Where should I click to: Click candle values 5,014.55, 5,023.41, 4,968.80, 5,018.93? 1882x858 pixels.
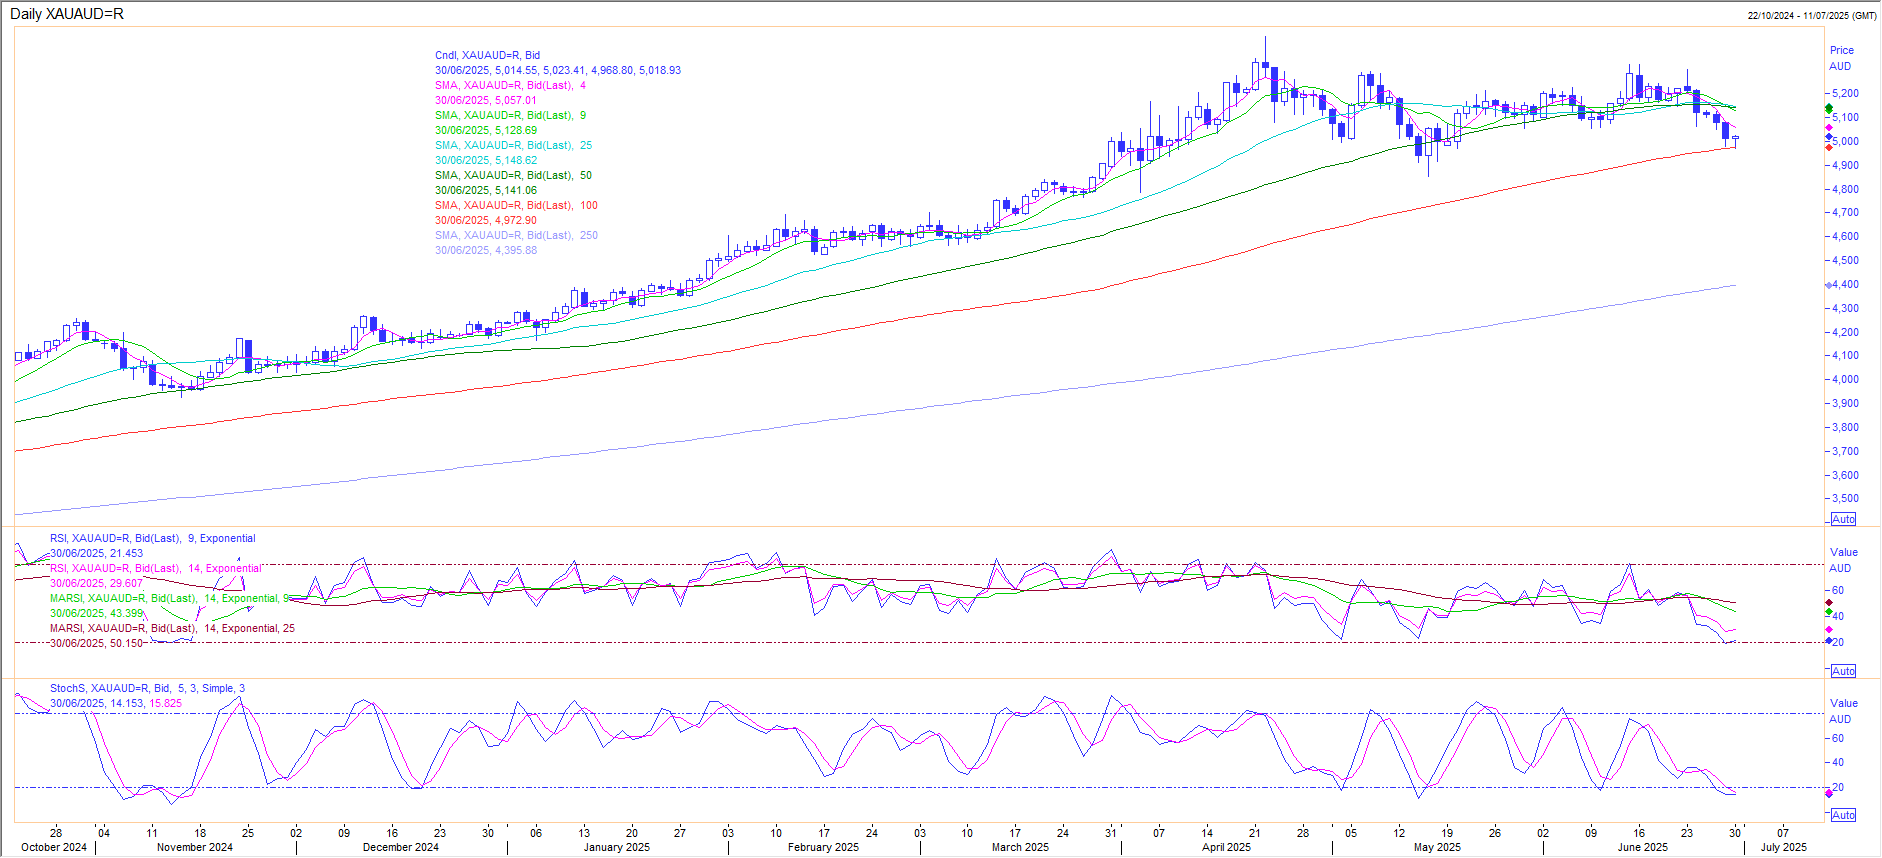[x=588, y=70]
